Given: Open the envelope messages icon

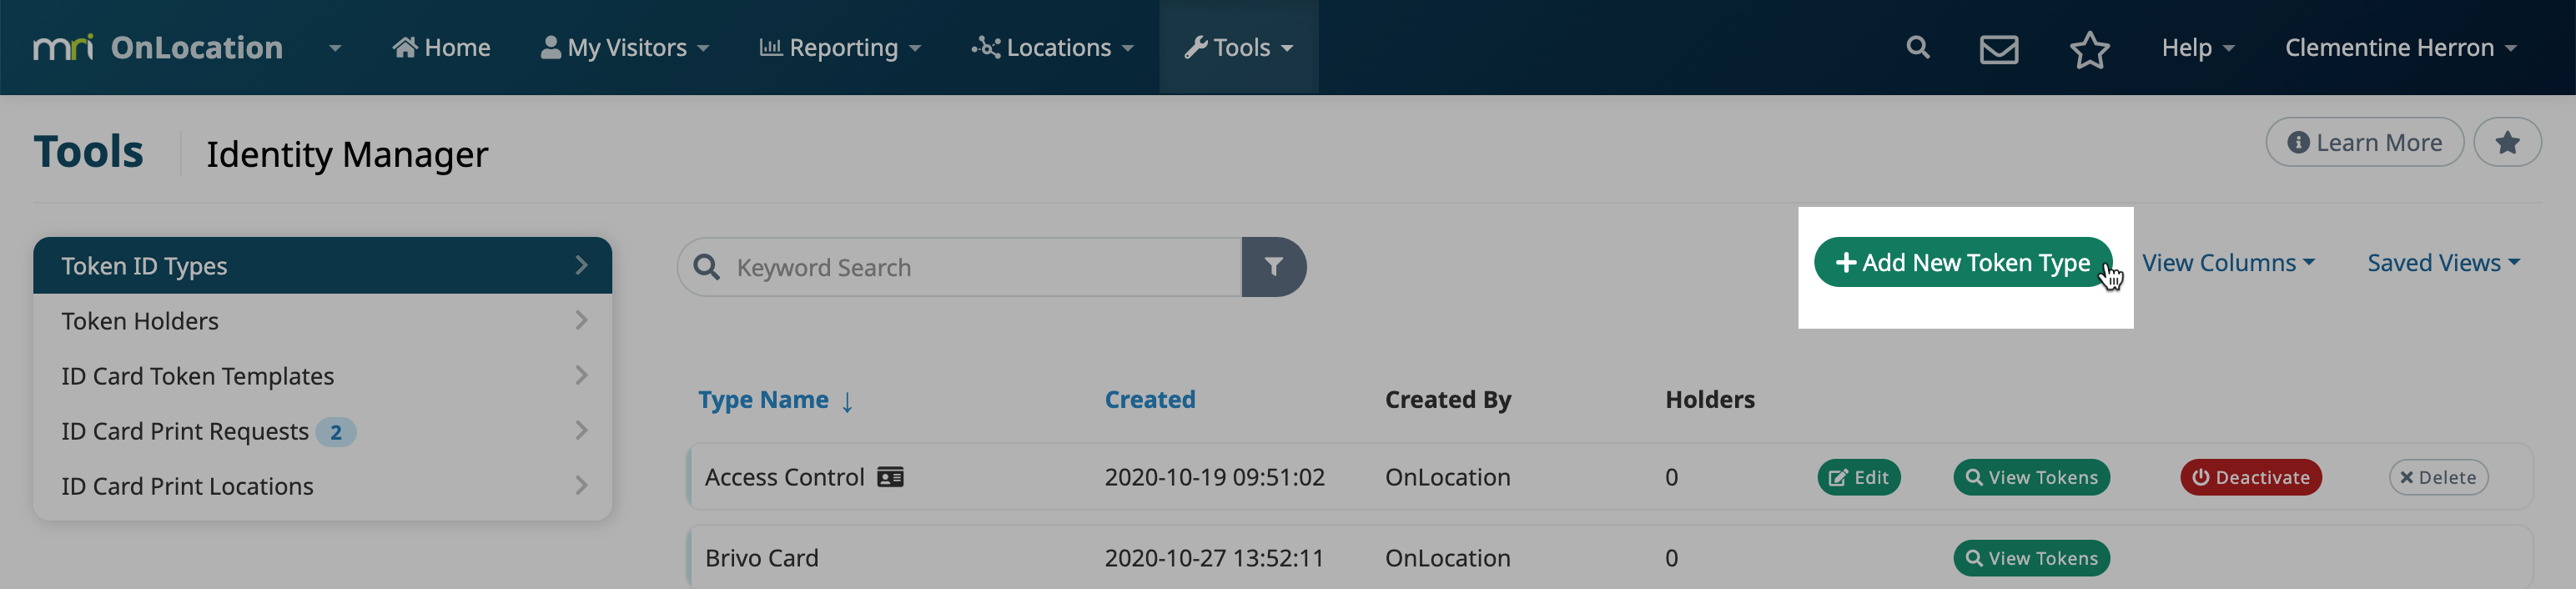Looking at the screenshot, I should click(x=1999, y=49).
